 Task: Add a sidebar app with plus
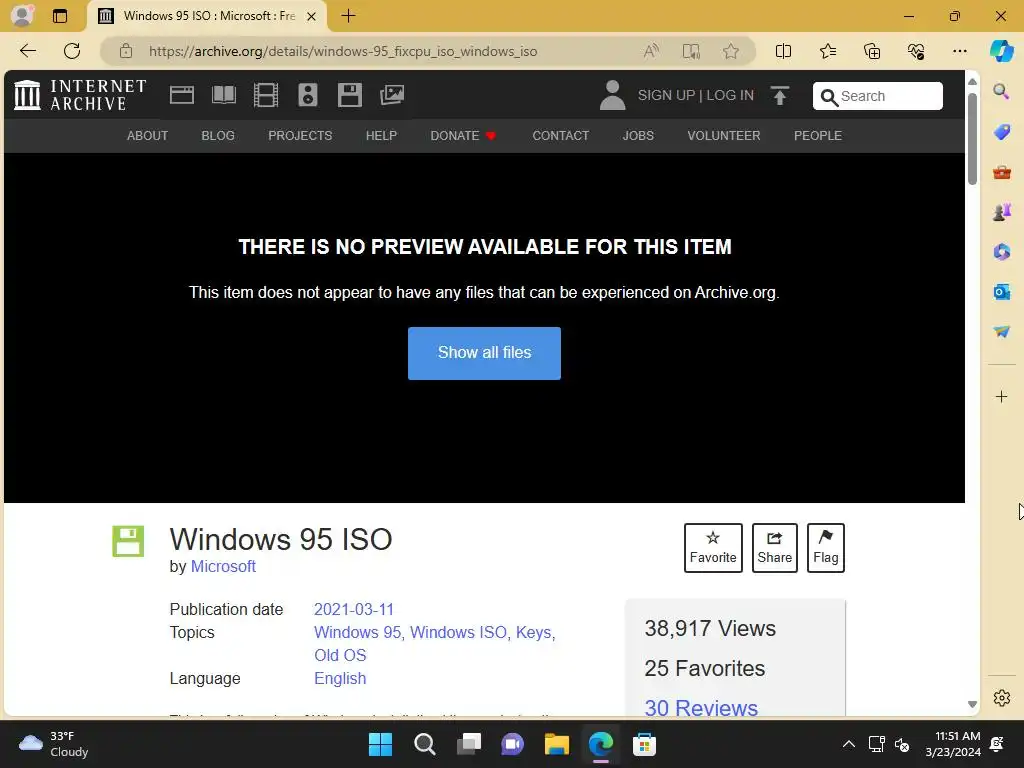pyautogui.click(x=1001, y=396)
